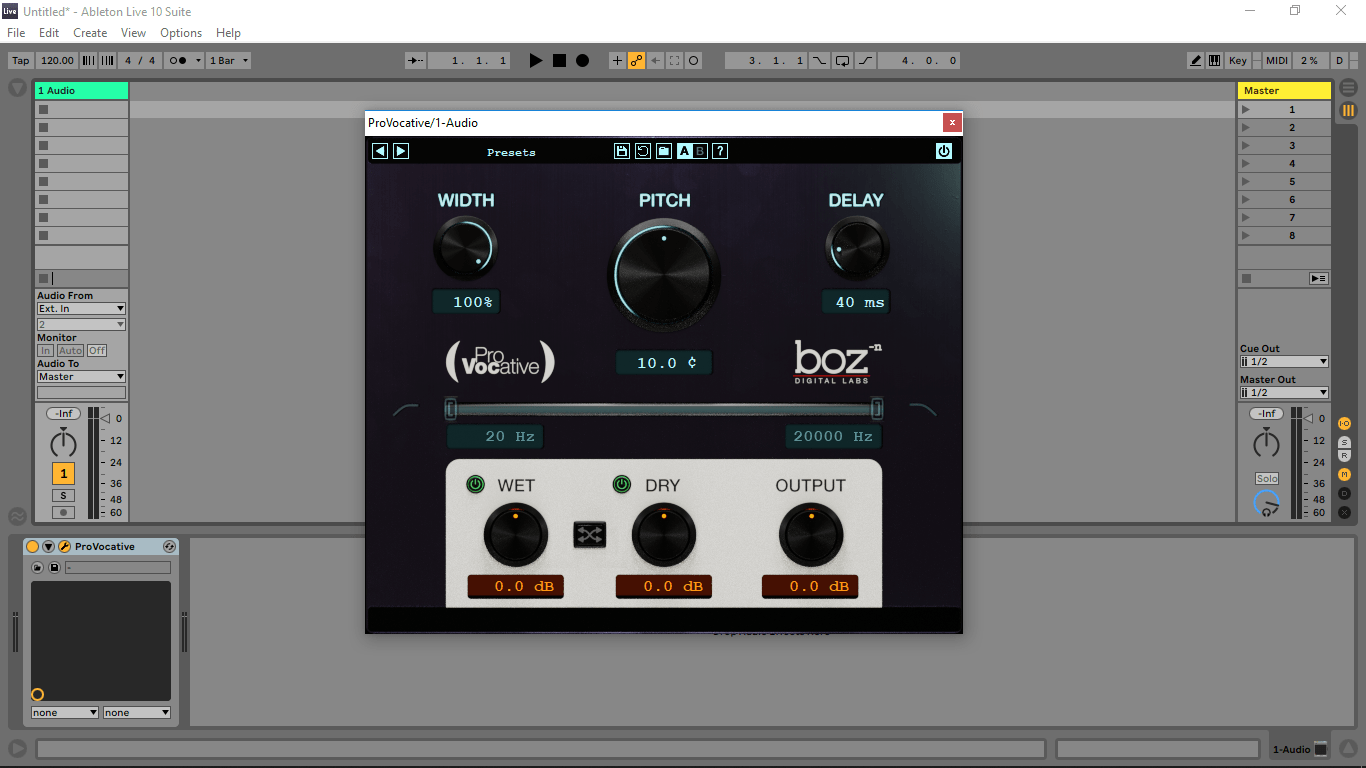The image size is (1366, 768).
Task: Toggle the DRY power button
Action: [622, 485]
